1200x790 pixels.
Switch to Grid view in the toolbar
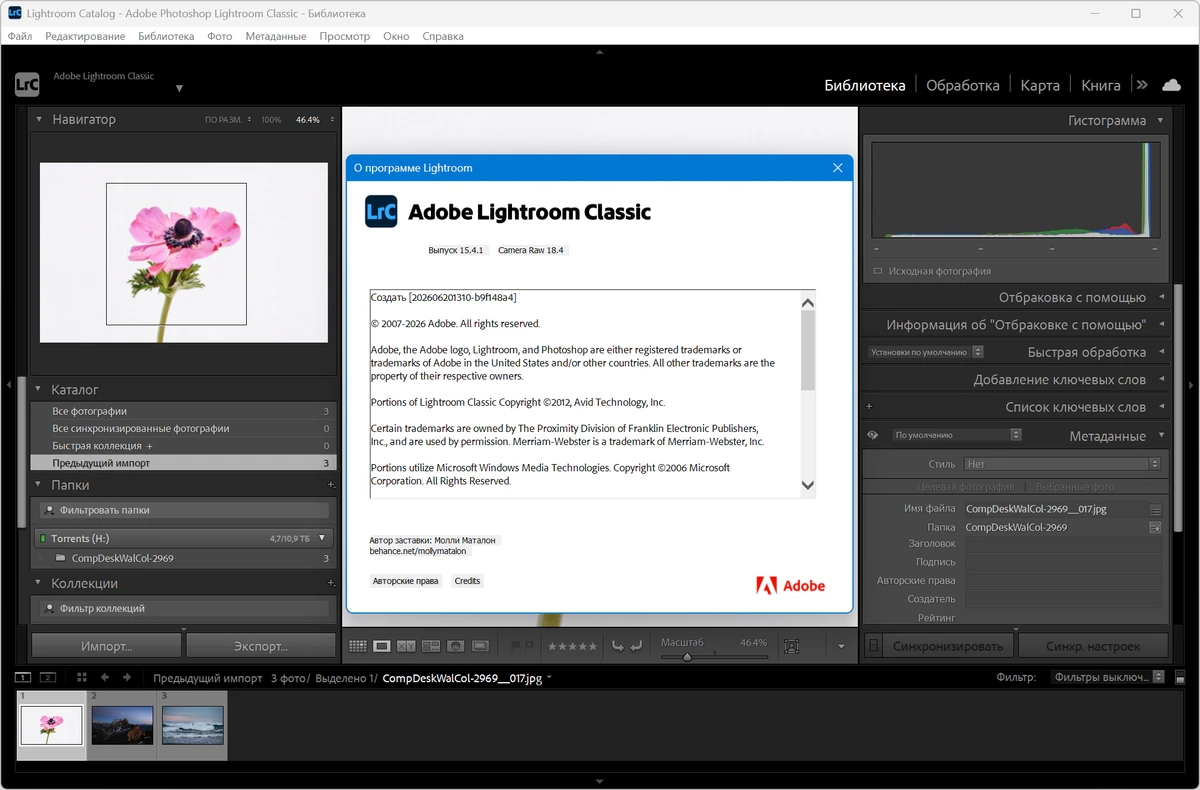coord(357,646)
